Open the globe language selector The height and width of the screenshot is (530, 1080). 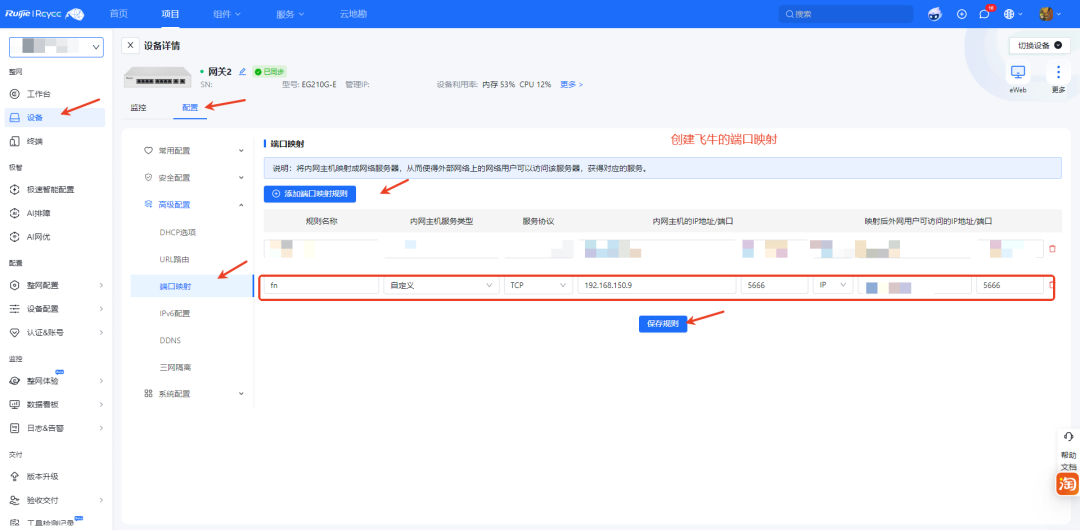1012,14
